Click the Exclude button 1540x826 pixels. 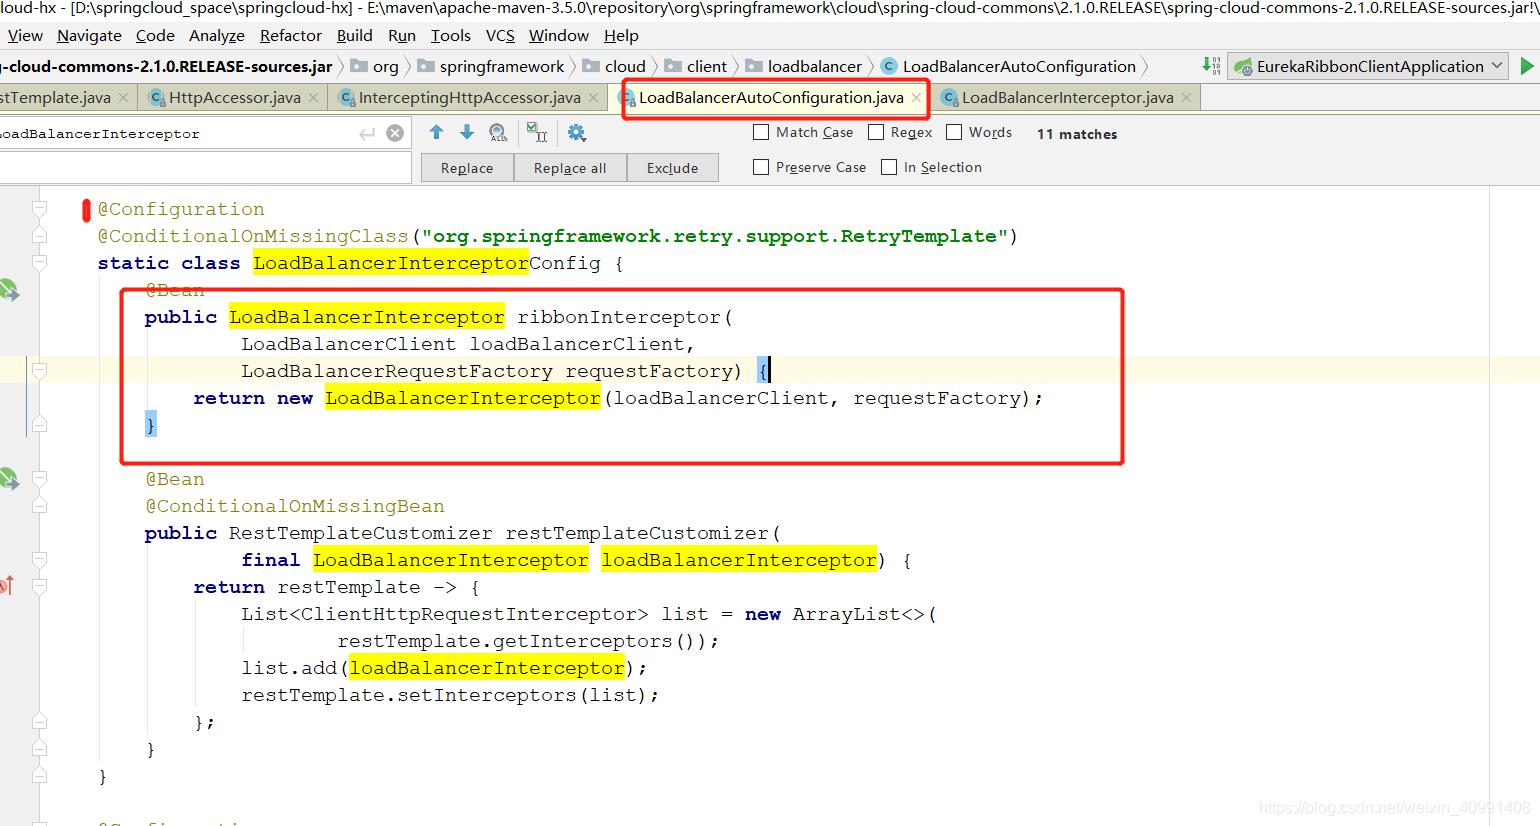[x=672, y=168]
